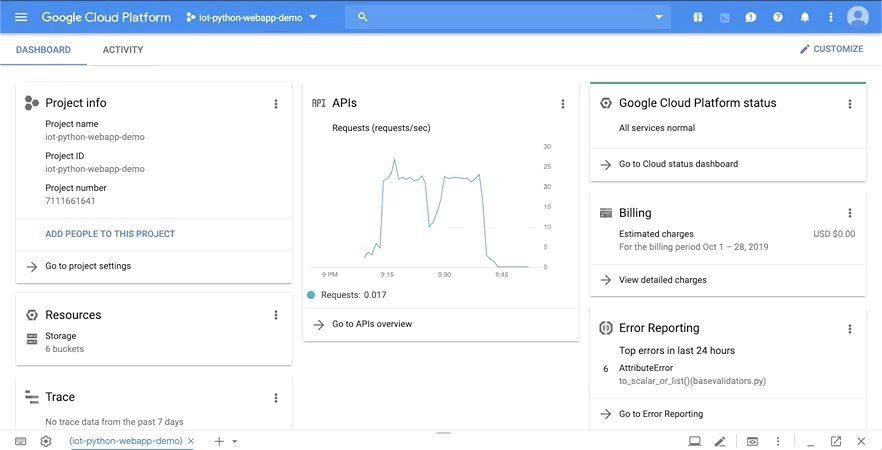Click Storage 6 buckets resource
This screenshot has width=882, height=450.
click(65, 342)
